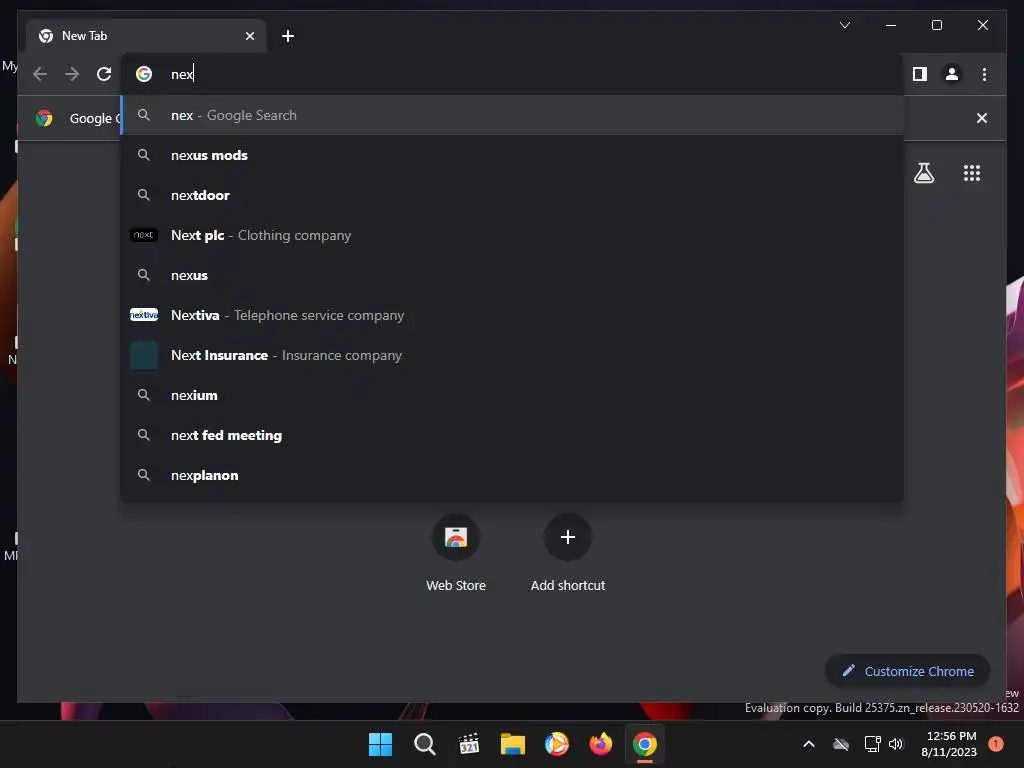Click the network tray icon
The width and height of the screenshot is (1024, 768).
[872, 744]
